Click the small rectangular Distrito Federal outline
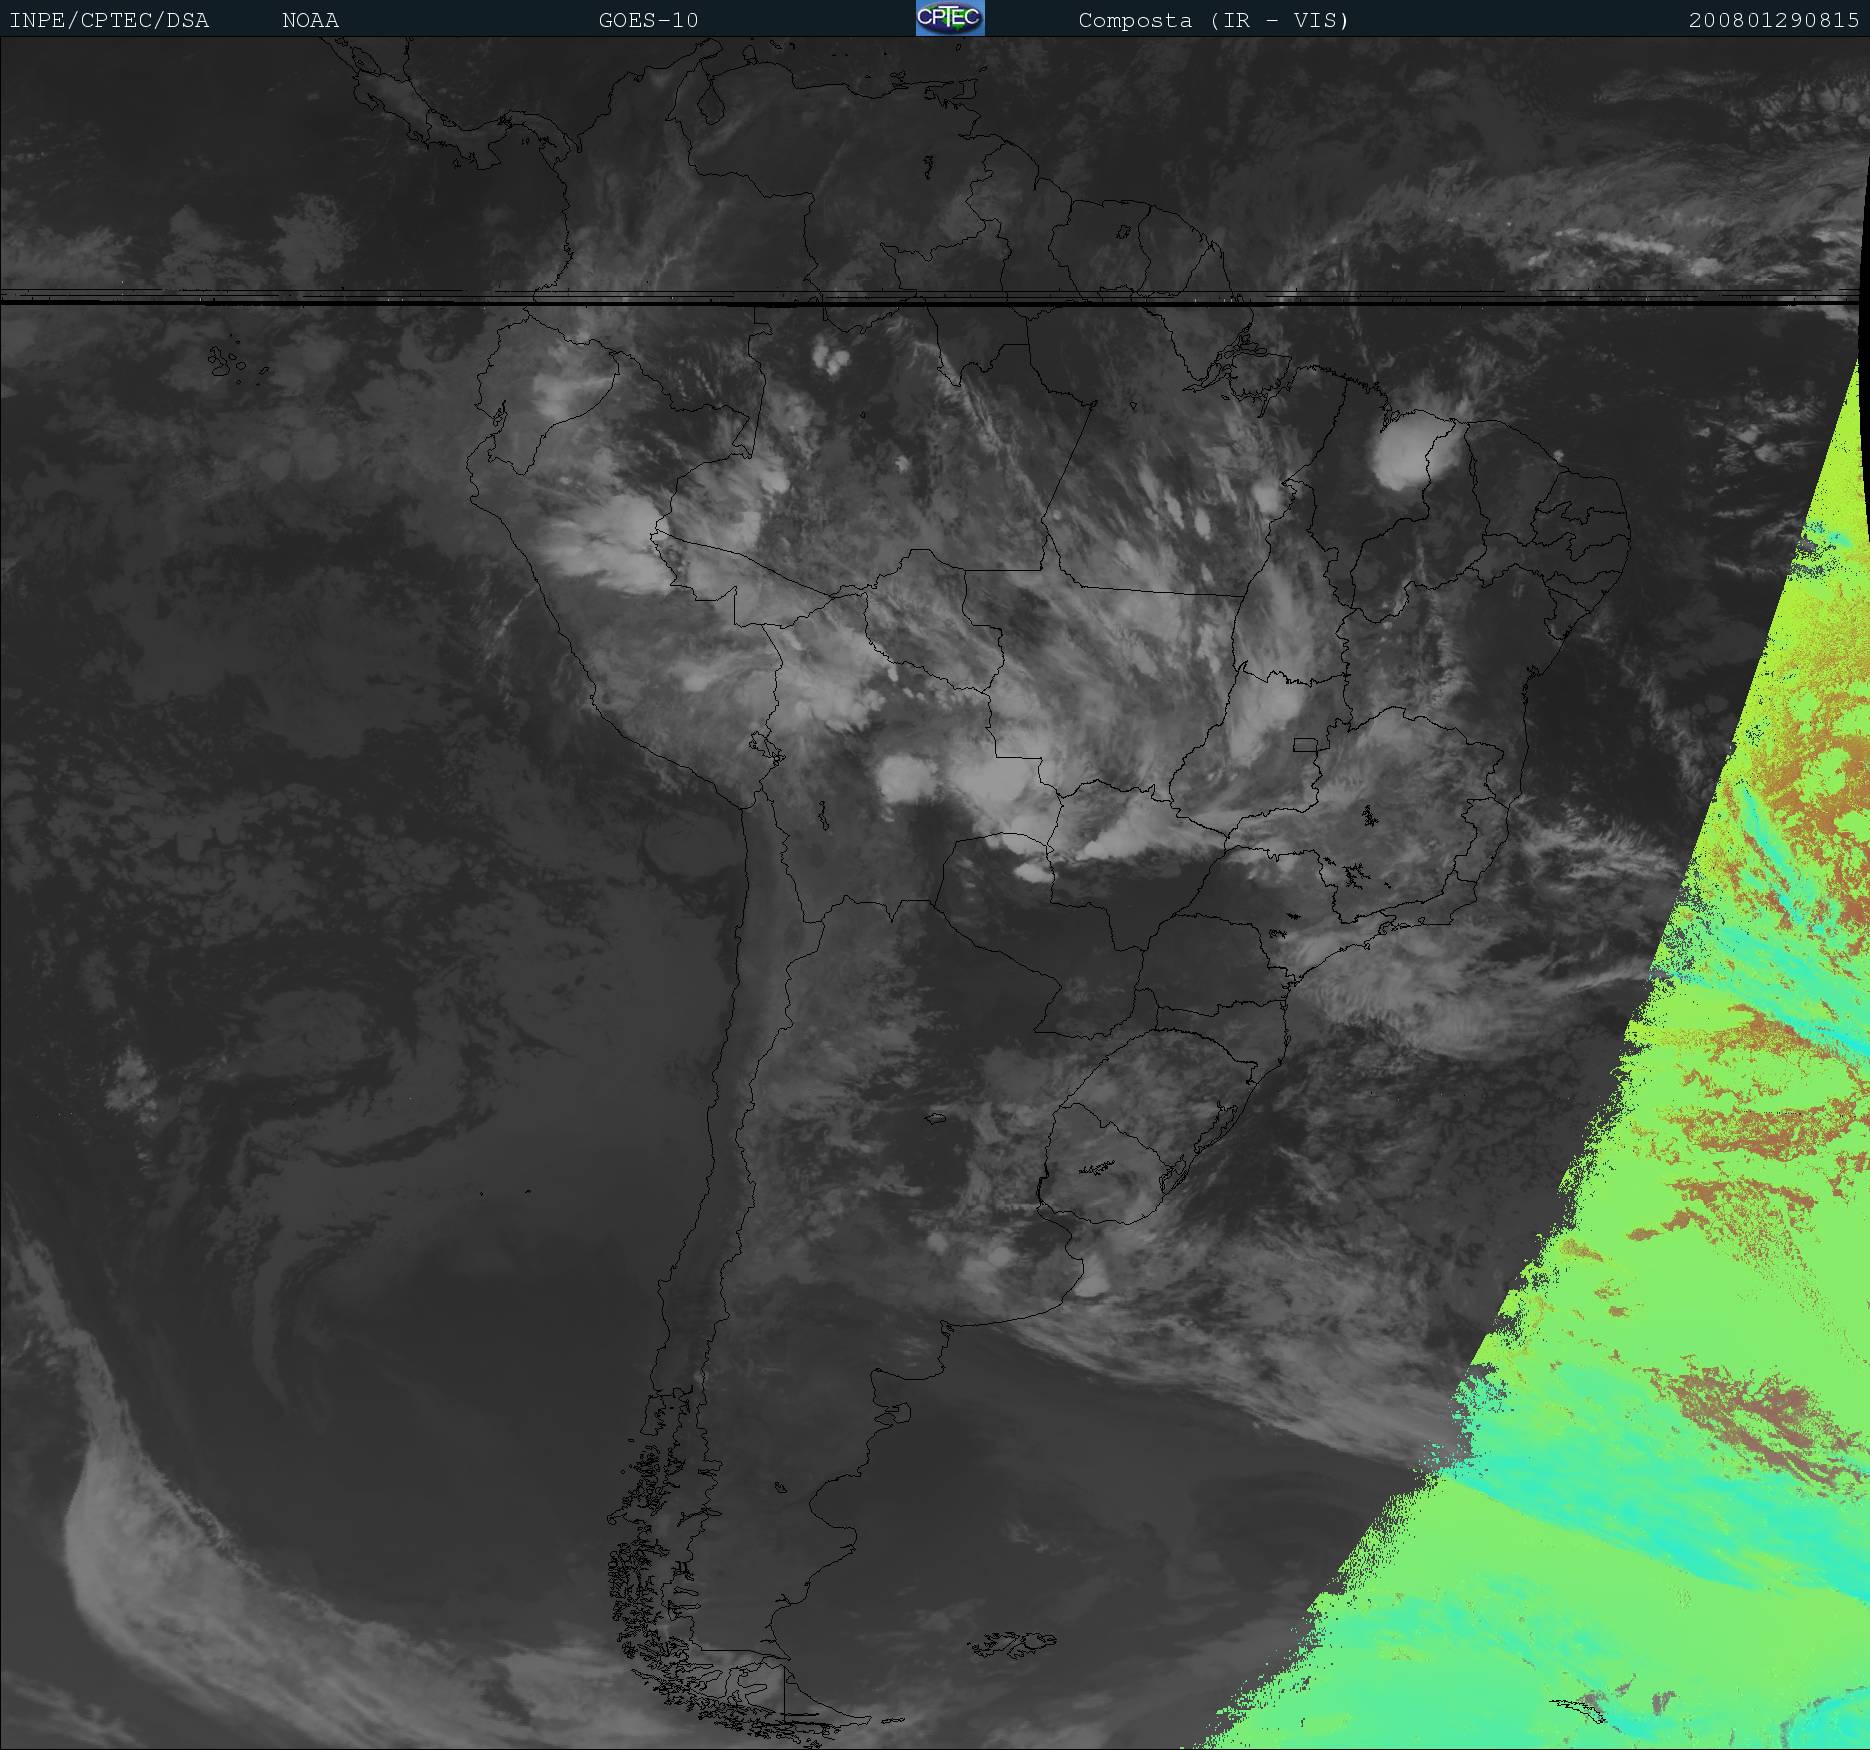1870x1750 pixels. click(1305, 744)
